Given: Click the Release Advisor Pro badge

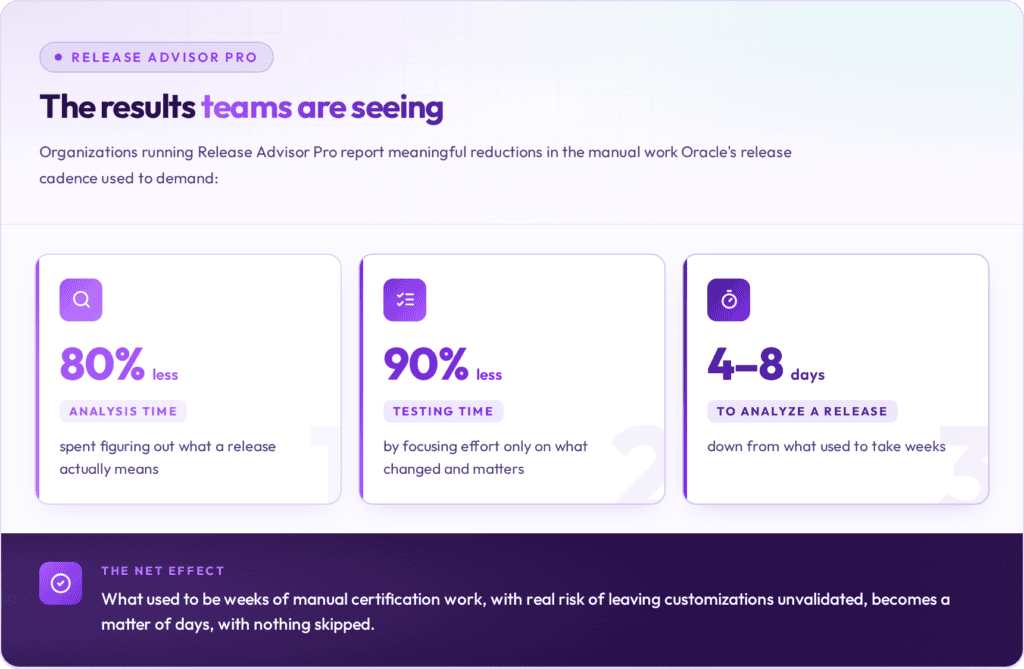Looking at the screenshot, I should pyautogui.click(x=157, y=57).
